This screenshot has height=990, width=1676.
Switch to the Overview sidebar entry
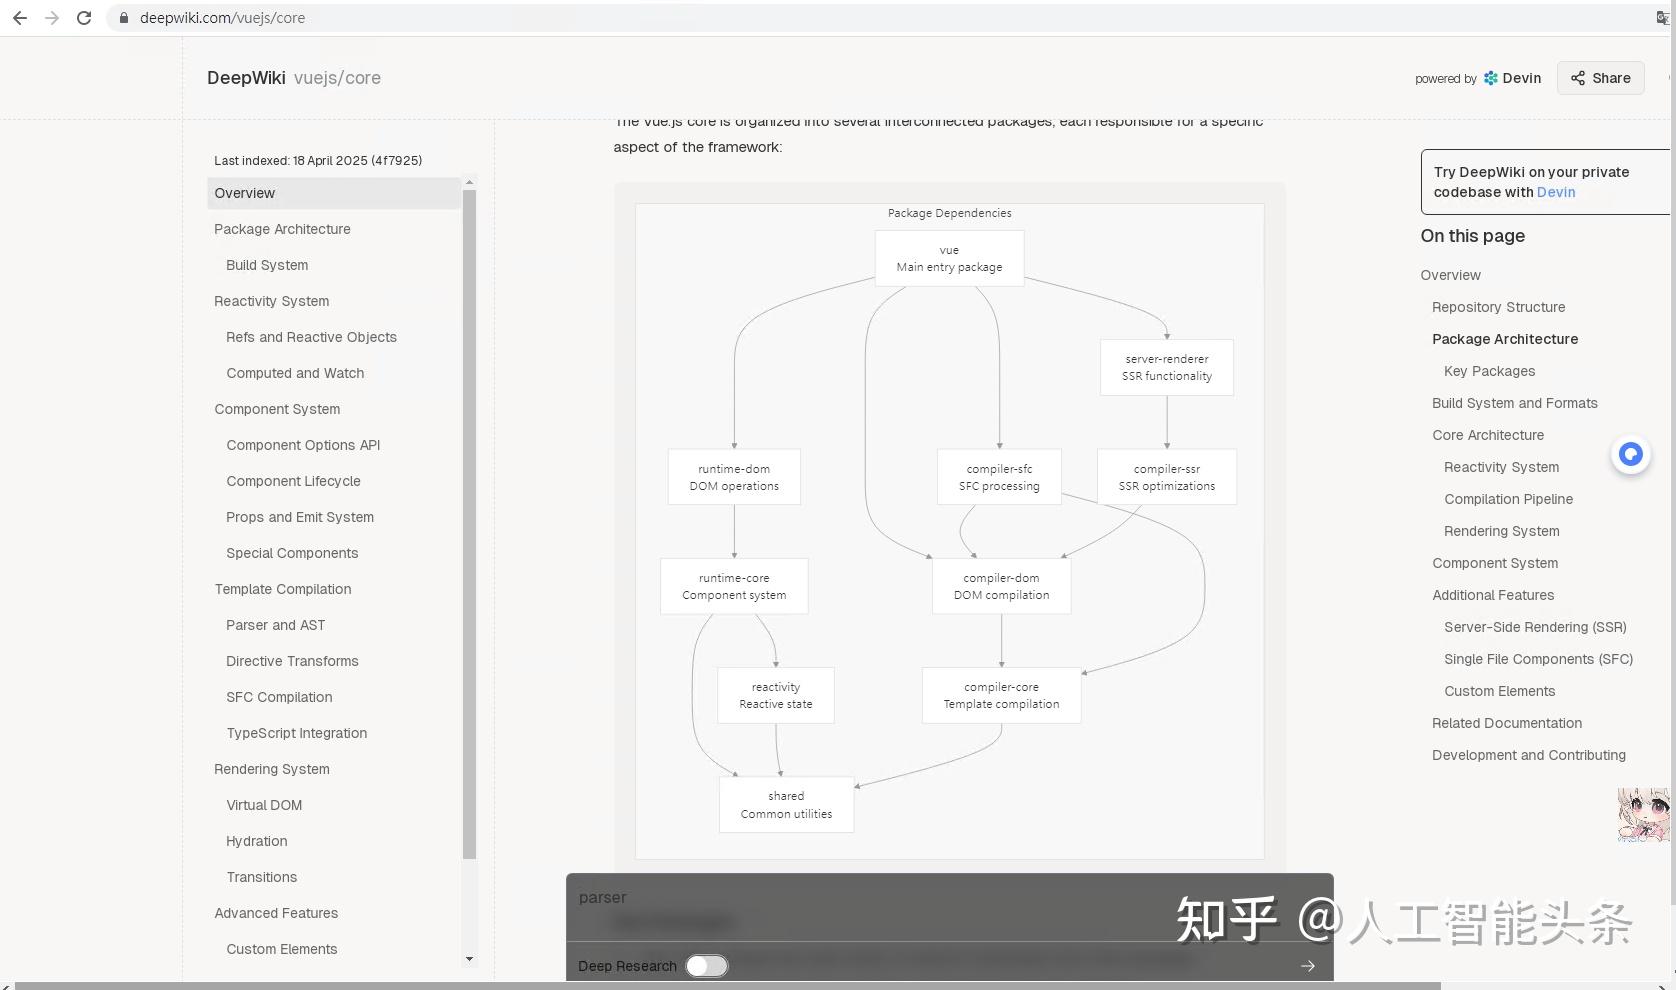pyautogui.click(x=244, y=193)
